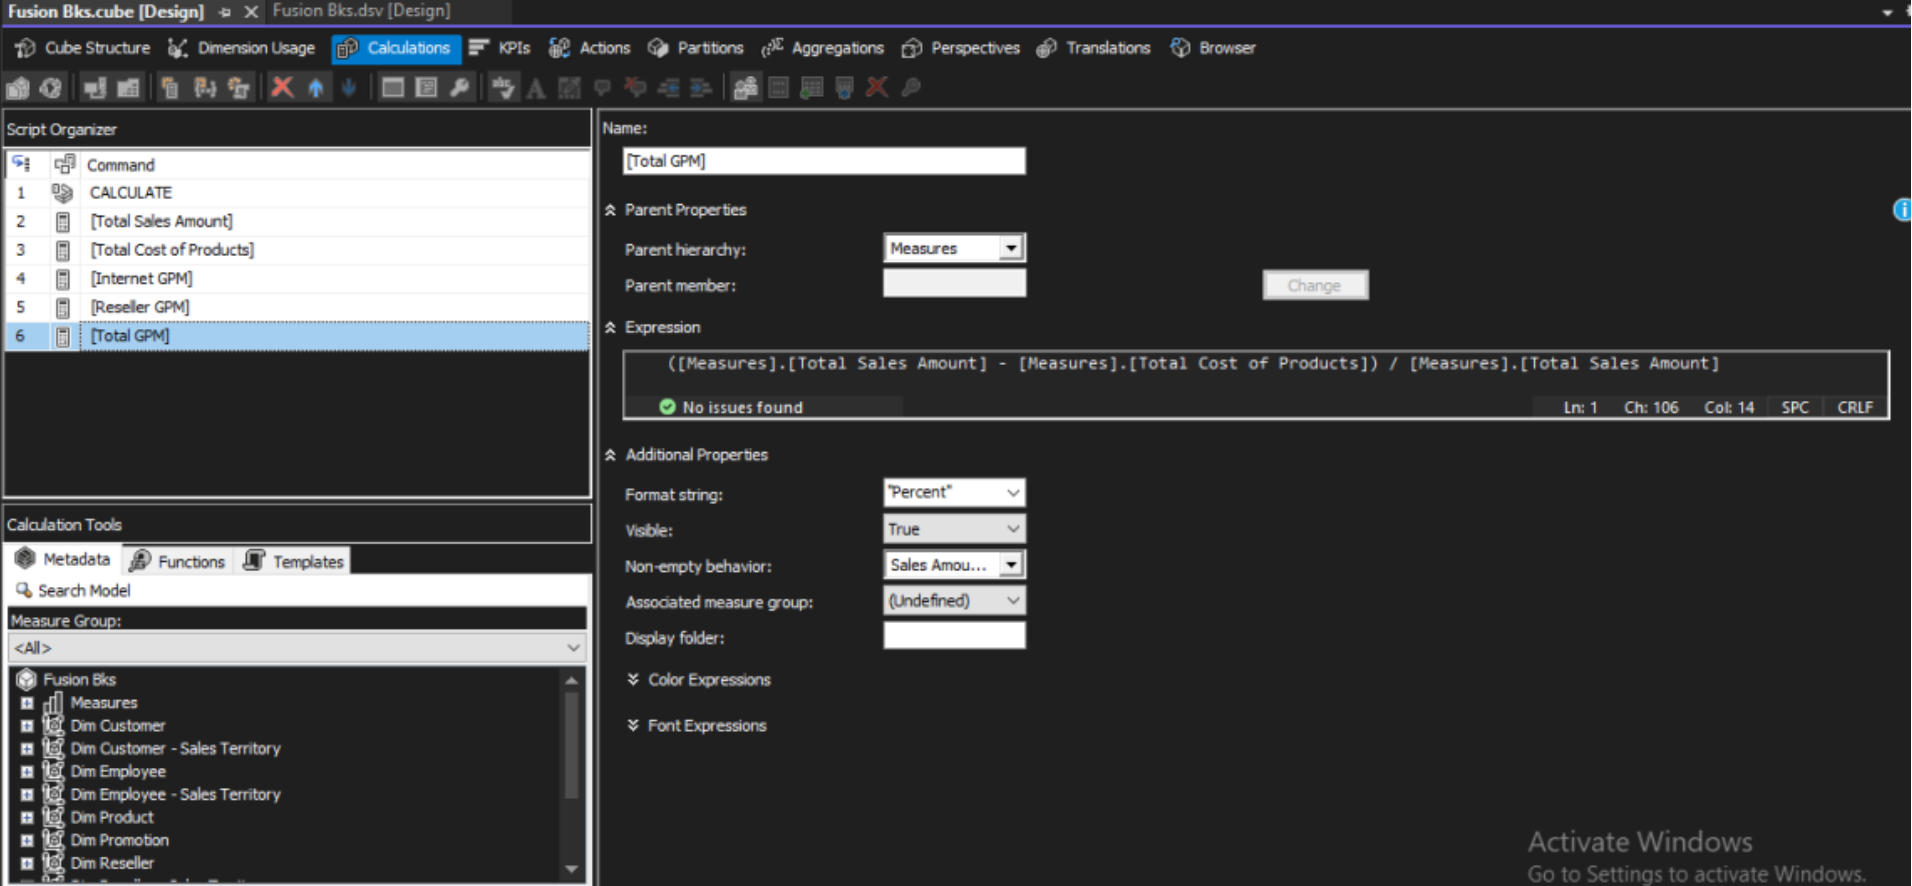Click the New Script Command icon
This screenshot has width=1912, height=886.
(239, 88)
